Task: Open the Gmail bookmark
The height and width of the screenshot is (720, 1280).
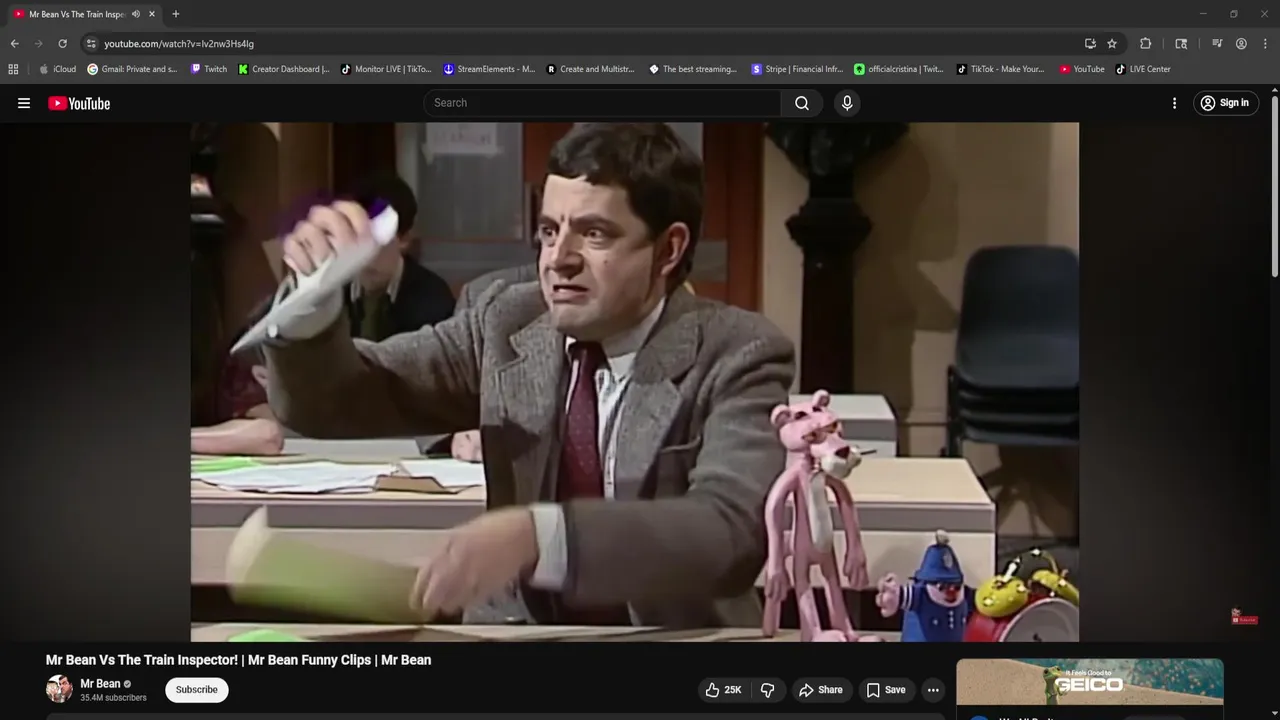Action: pos(132,69)
